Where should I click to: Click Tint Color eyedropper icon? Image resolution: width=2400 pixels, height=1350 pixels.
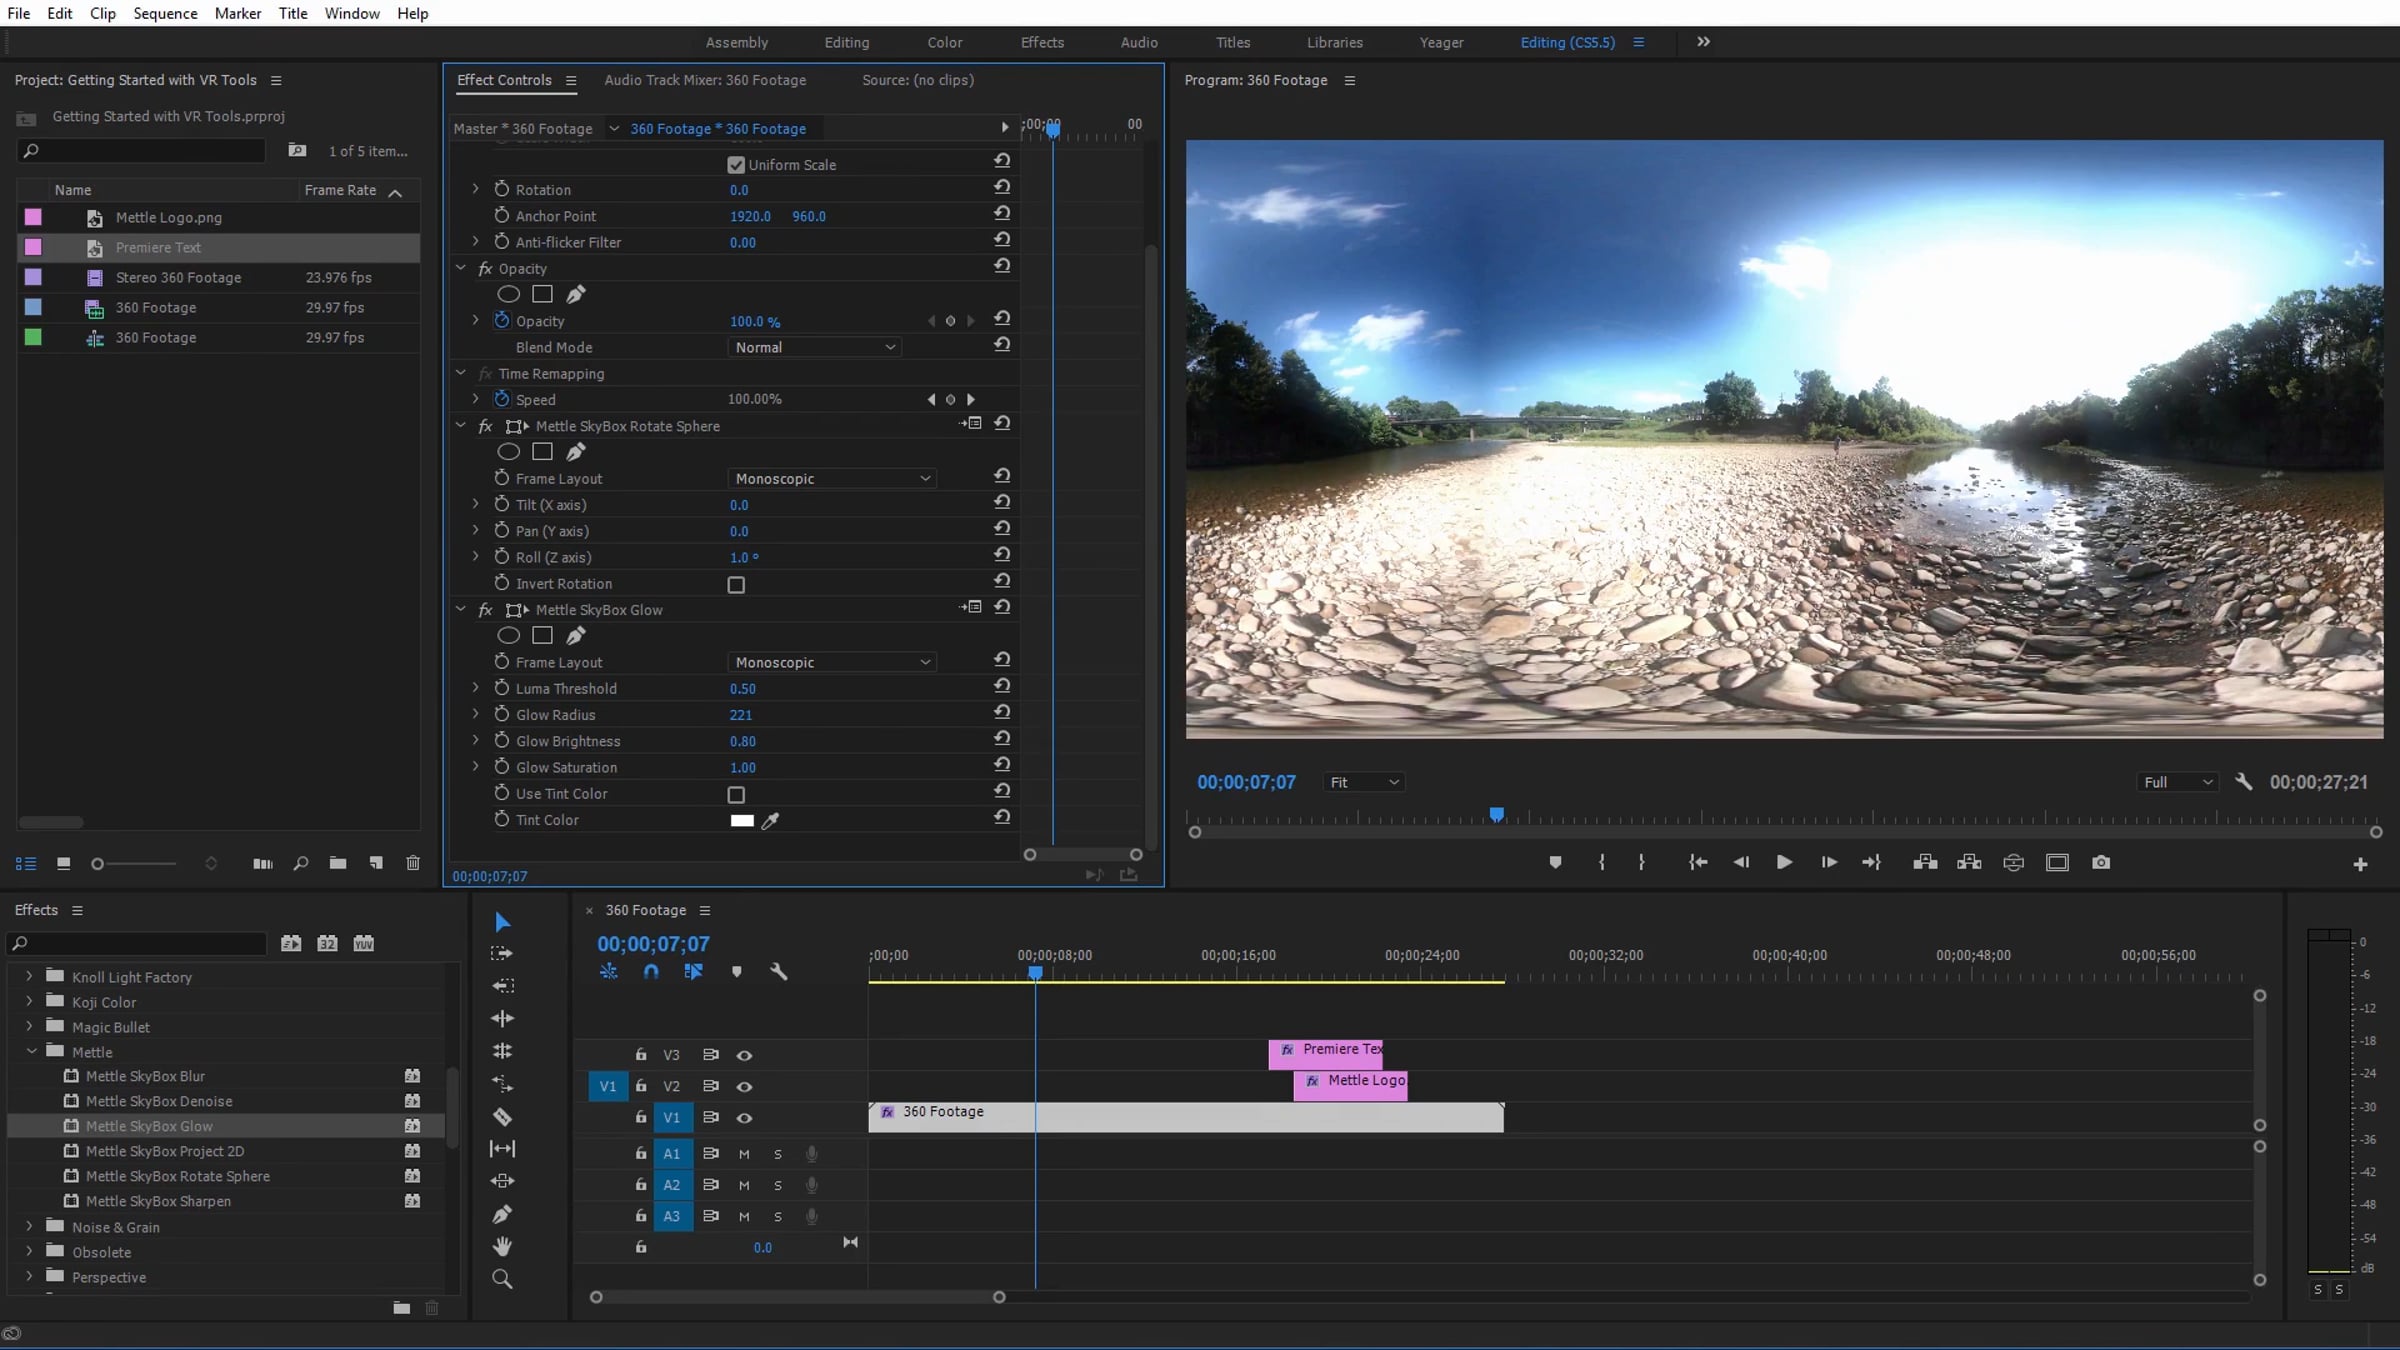pos(770,820)
